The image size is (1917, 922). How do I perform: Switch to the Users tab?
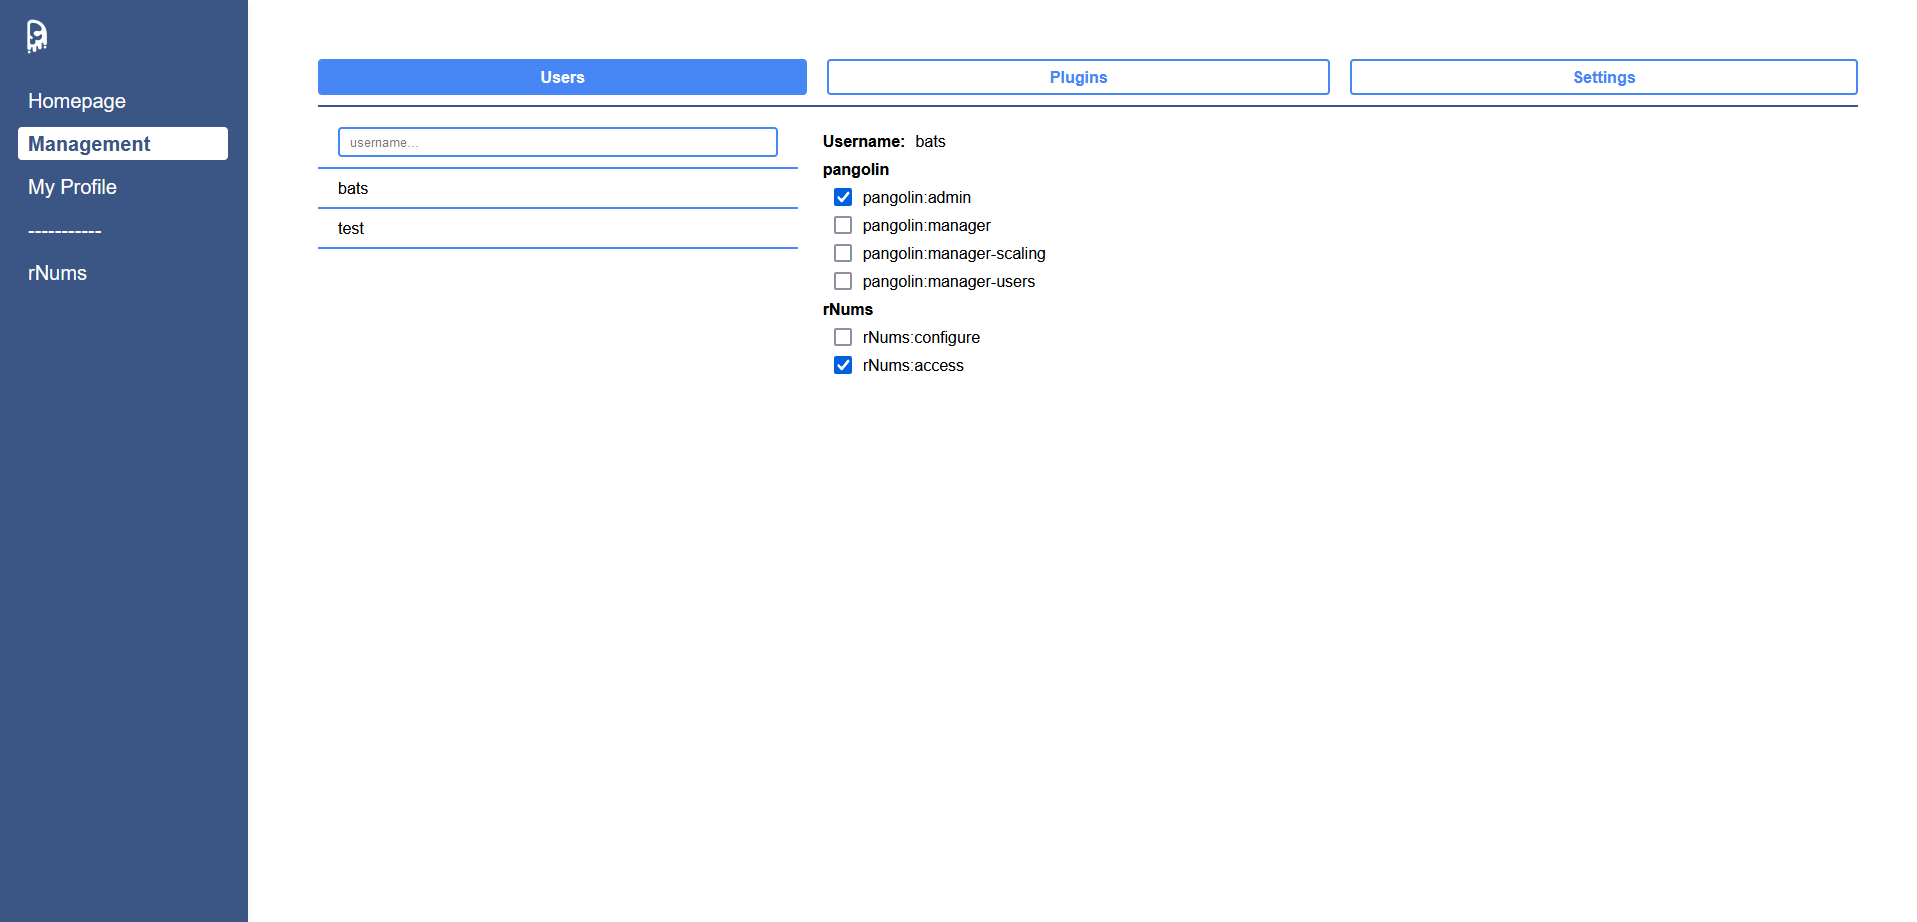[562, 77]
